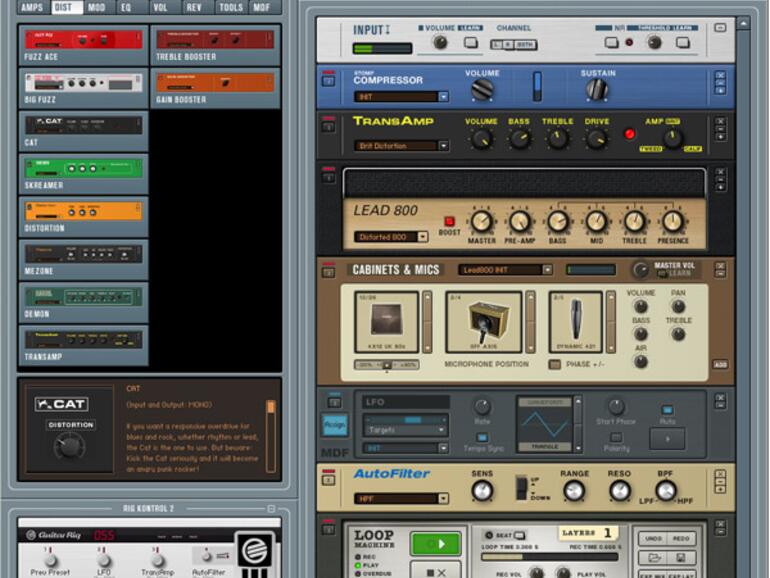Toggle Cabinets & Mics power button
The width and height of the screenshot is (770, 578).
[329, 272]
